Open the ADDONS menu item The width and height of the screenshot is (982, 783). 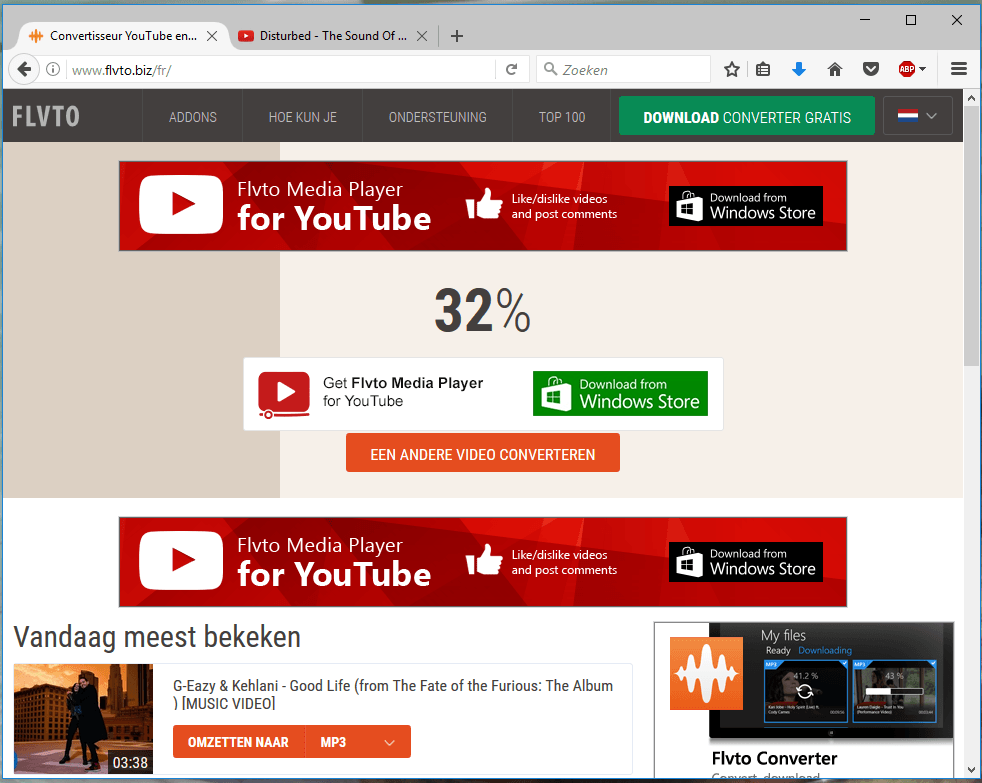tap(193, 117)
